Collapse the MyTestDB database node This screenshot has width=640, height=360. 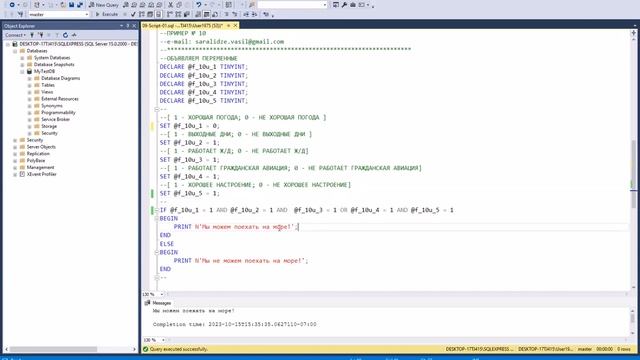(22, 71)
